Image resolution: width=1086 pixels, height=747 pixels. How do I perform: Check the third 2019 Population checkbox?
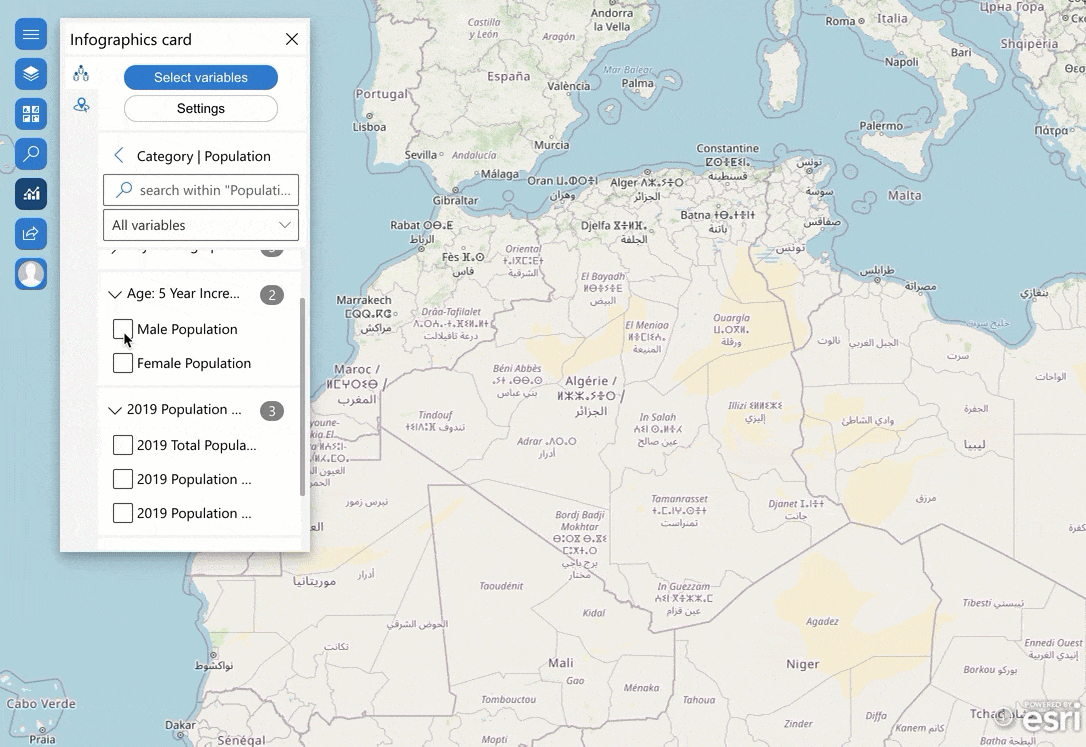click(x=123, y=513)
